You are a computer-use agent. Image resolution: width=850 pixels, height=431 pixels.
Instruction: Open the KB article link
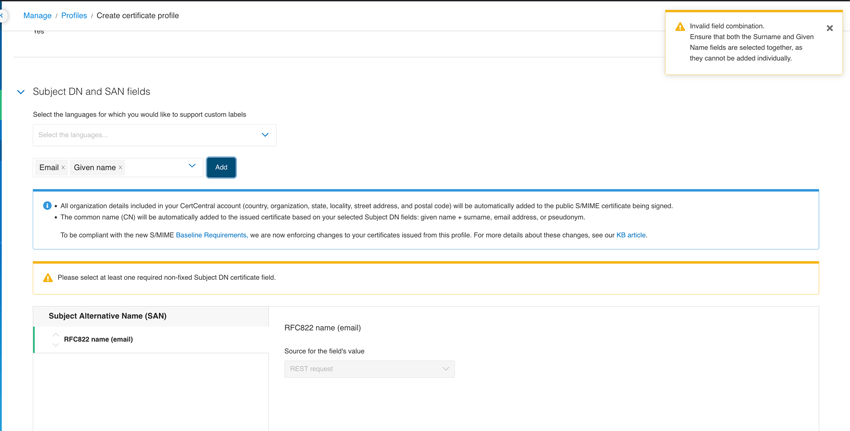pyautogui.click(x=630, y=235)
